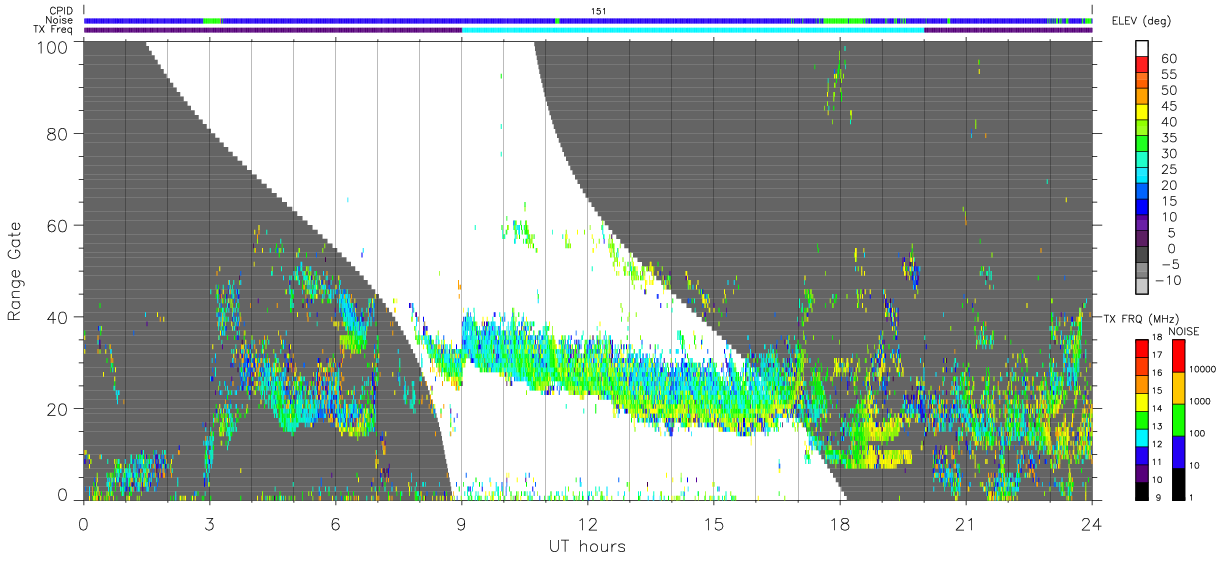Image resolution: width=1228 pixels, height=567 pixels.
Task: Click the '18' tick on the UT hours axis
Action: [x=839, y=523]
